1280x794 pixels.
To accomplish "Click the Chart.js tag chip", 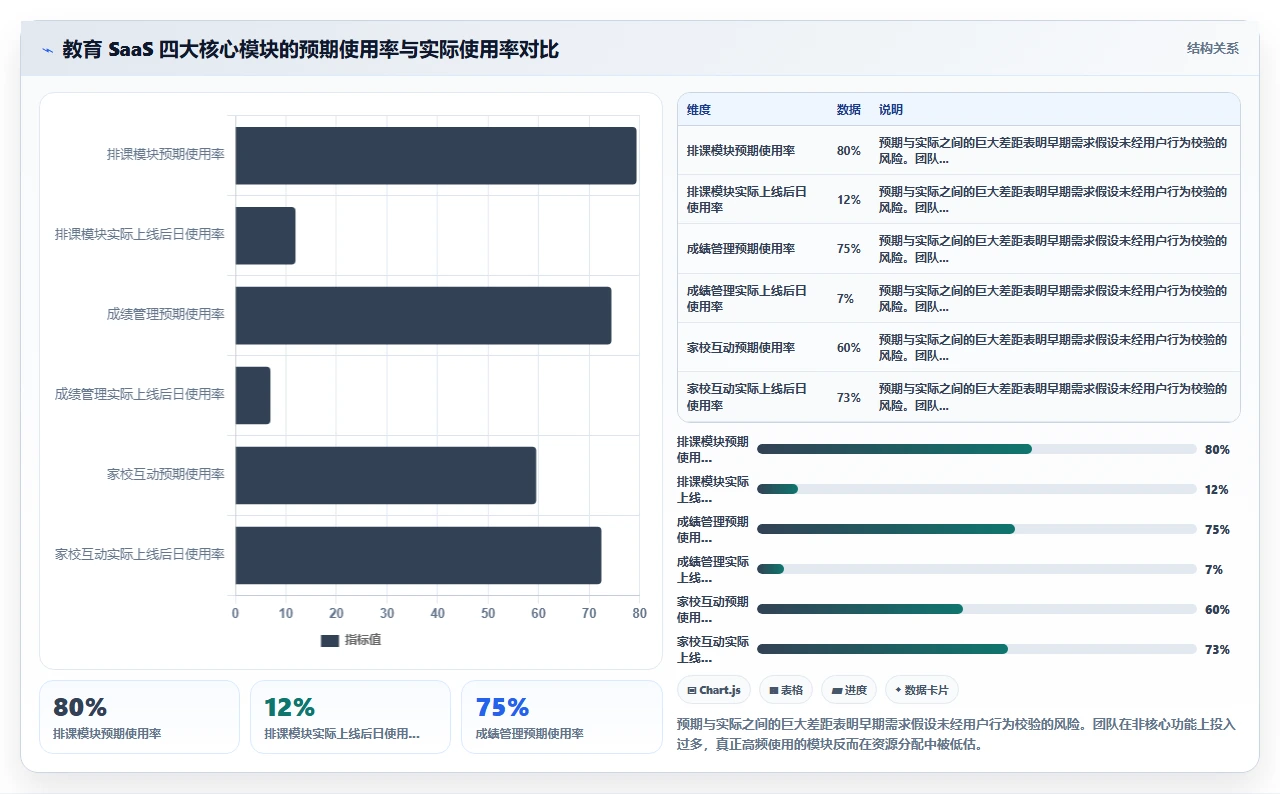I will 714,690.
